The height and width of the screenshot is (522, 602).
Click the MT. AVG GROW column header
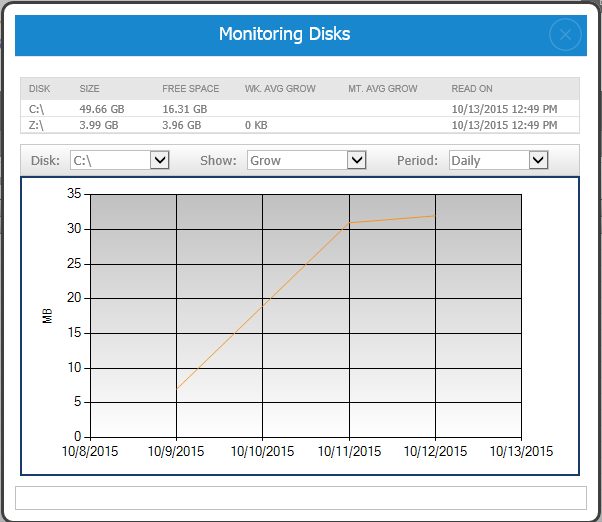click(x=383, y=89)
